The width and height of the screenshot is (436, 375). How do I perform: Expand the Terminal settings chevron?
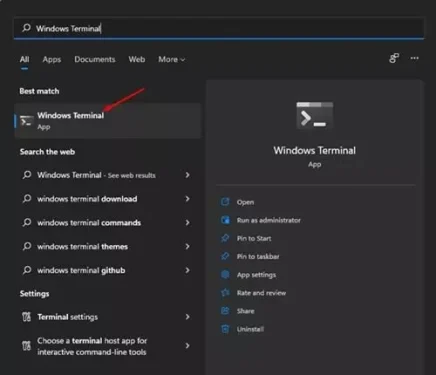click(x=187, y=317)
